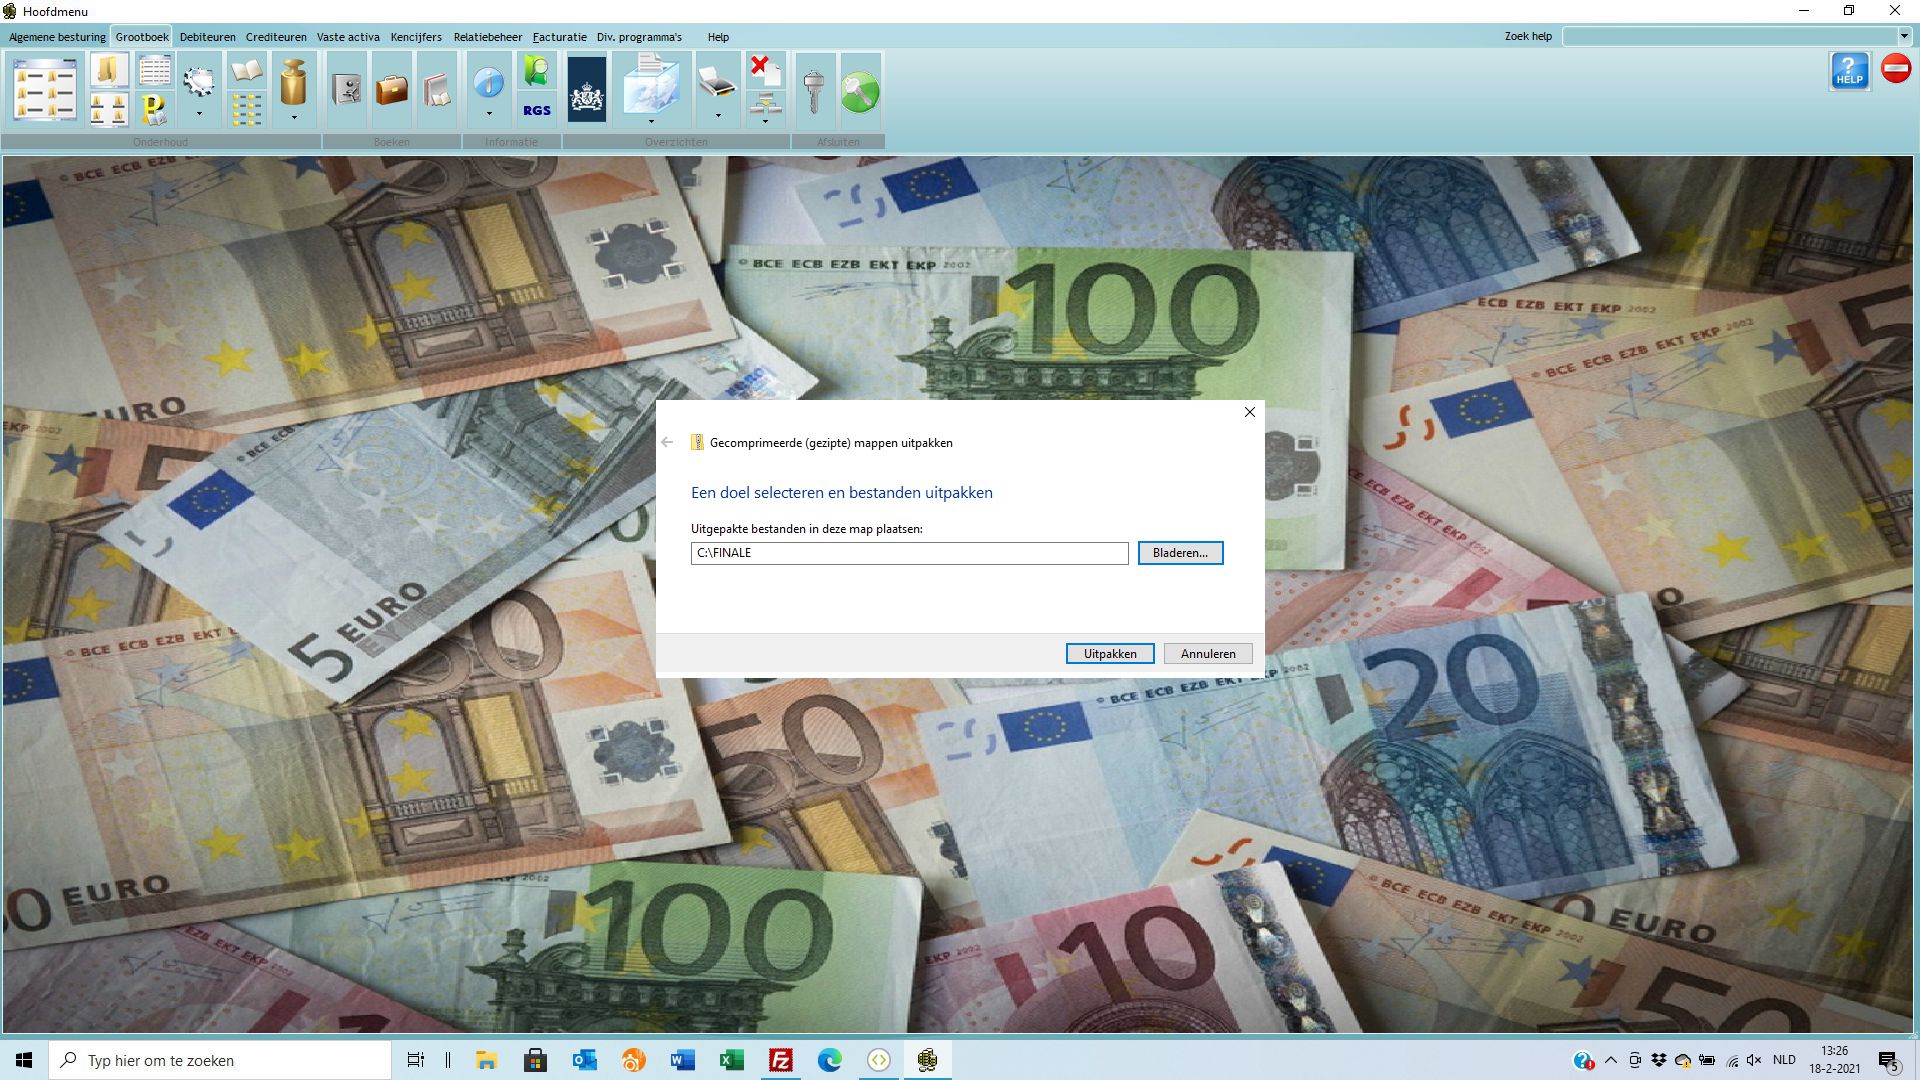Open the Vaste activa tab

(348, 37)
